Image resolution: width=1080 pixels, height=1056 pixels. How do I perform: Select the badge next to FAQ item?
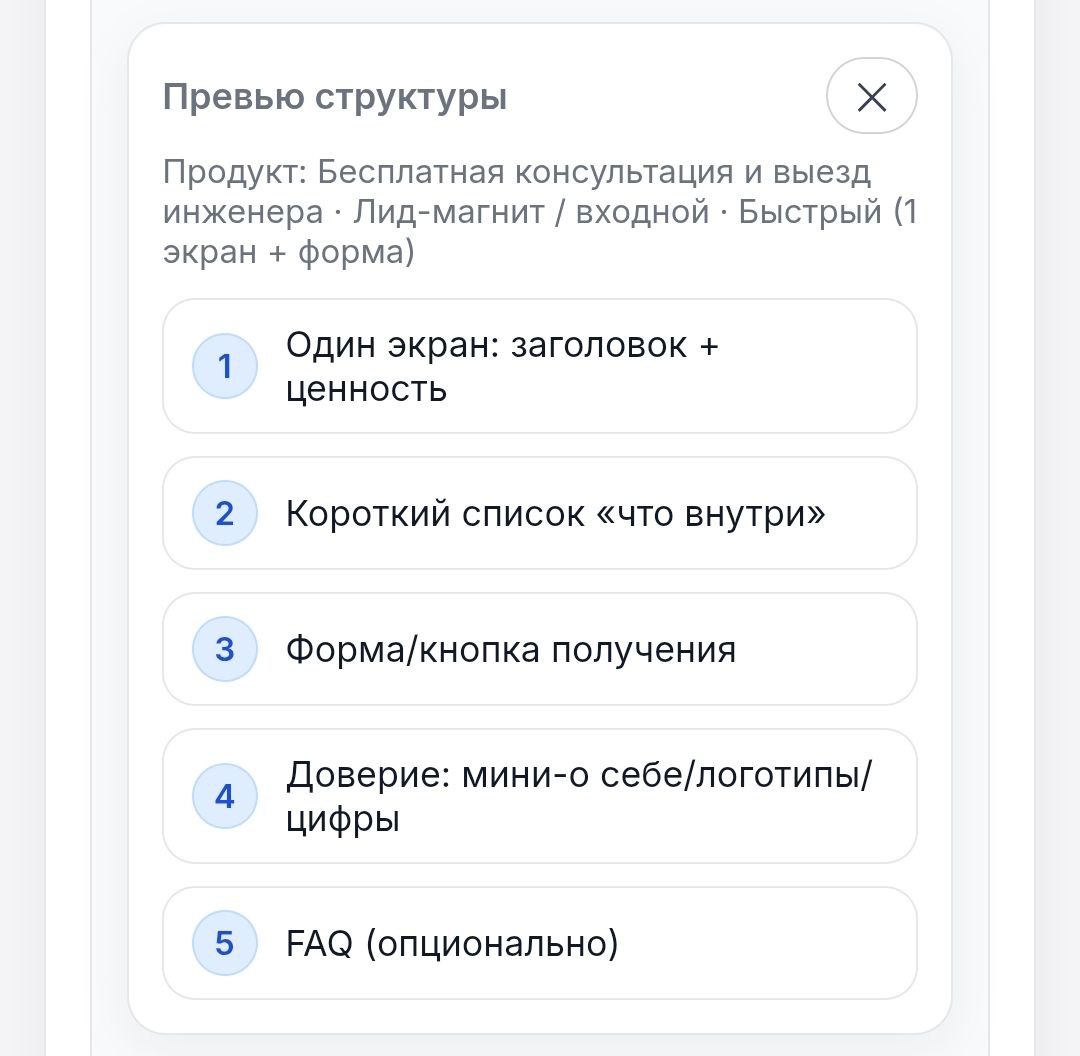click(x=225, y=943)
